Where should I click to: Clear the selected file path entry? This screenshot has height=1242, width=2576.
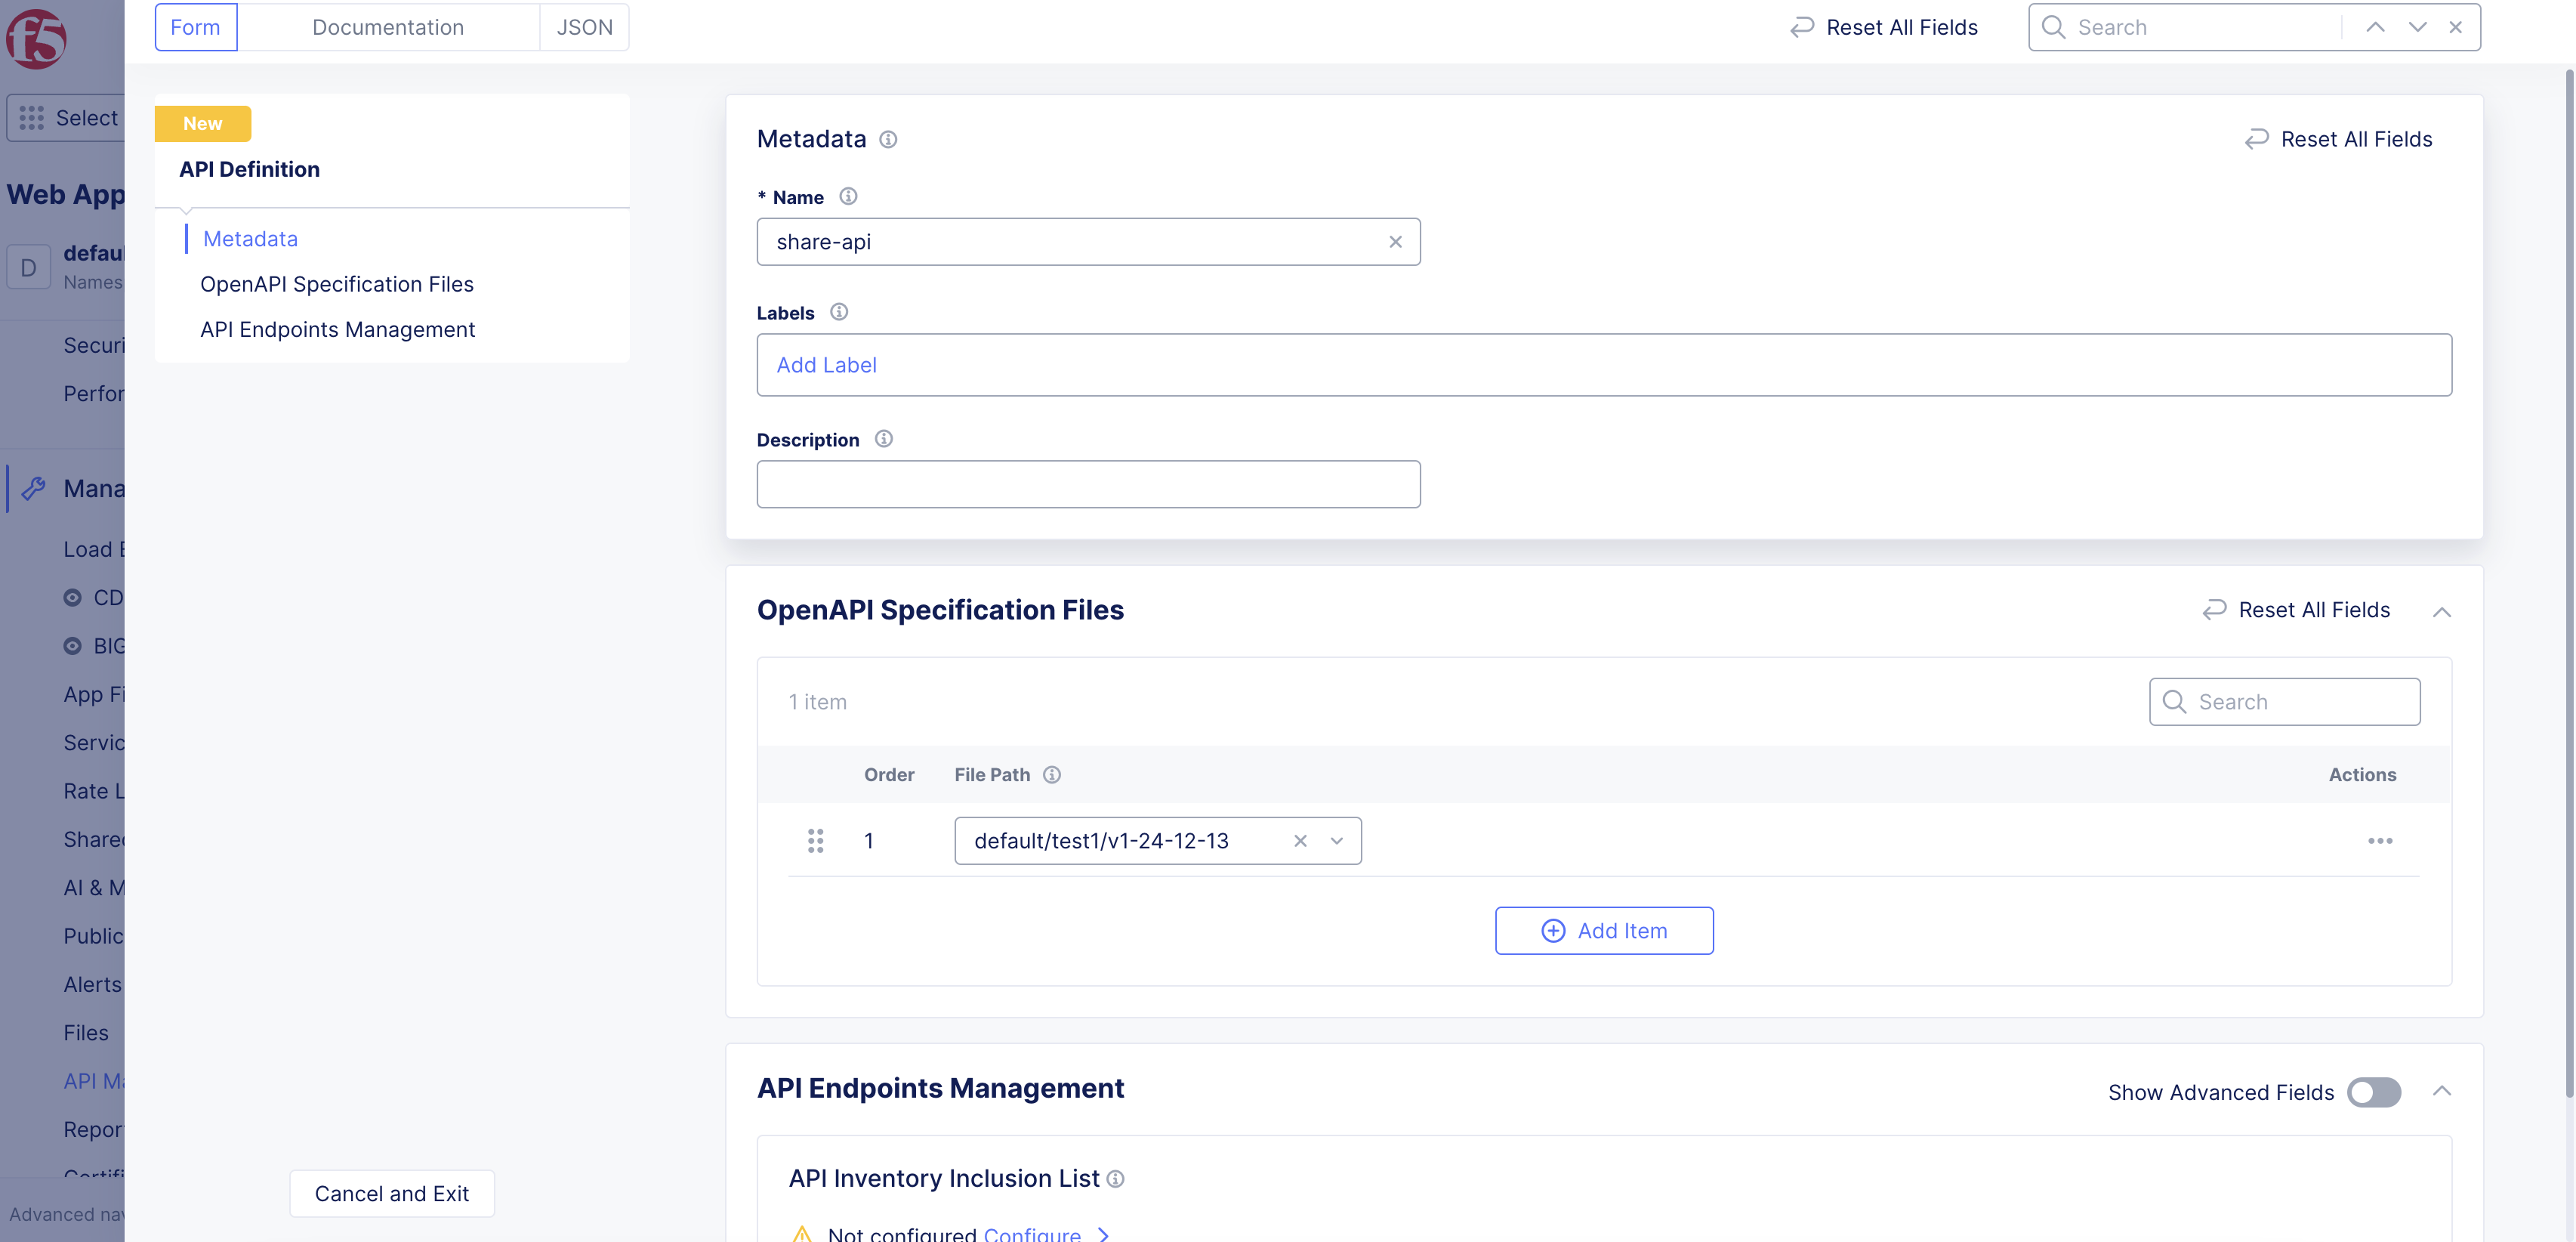point(1300,841)
